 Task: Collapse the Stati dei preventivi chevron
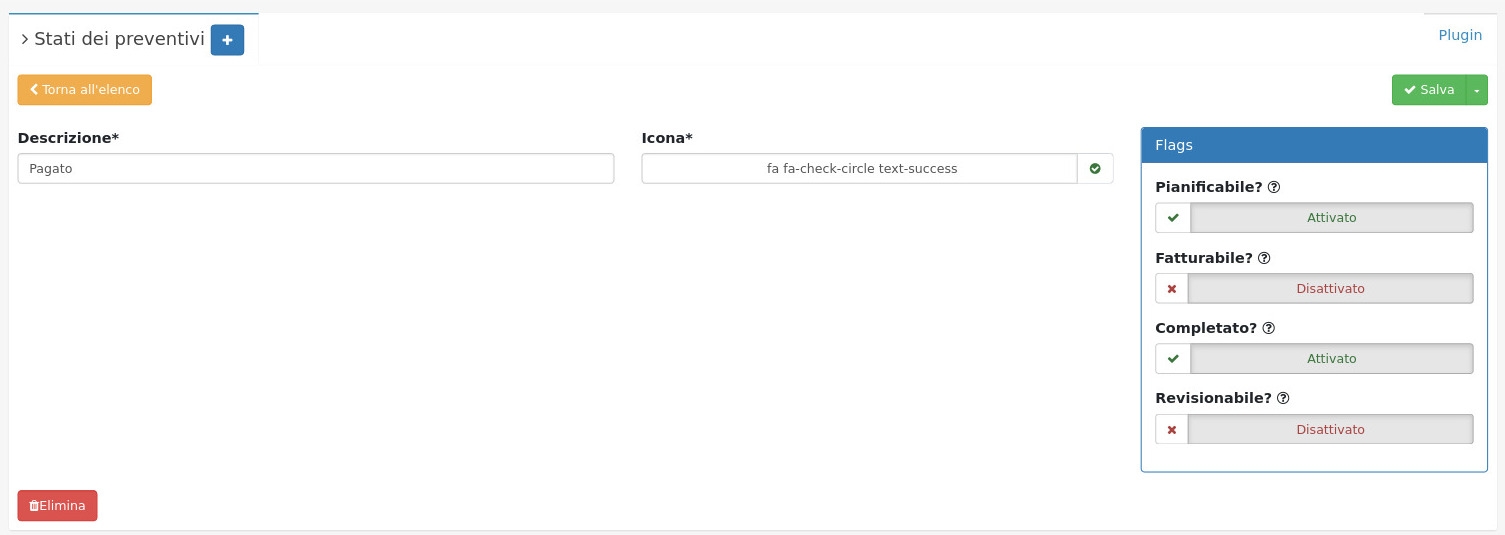pyautogui.click(x=24, y=40)
